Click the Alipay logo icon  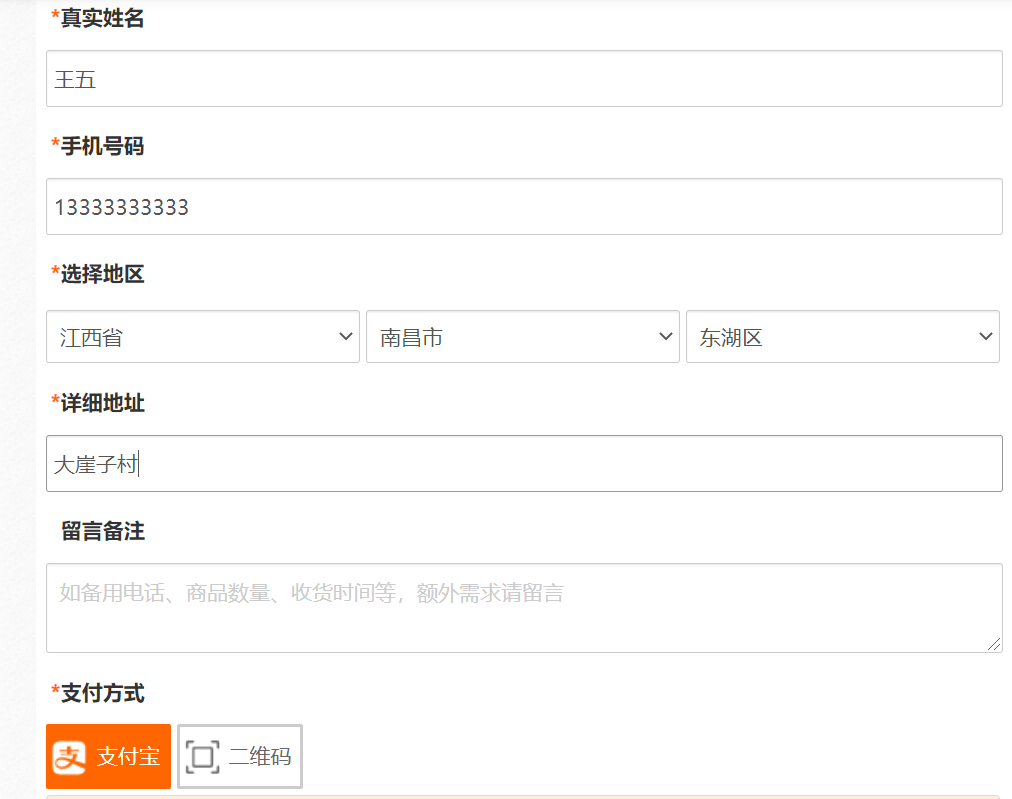pos(70,757)
